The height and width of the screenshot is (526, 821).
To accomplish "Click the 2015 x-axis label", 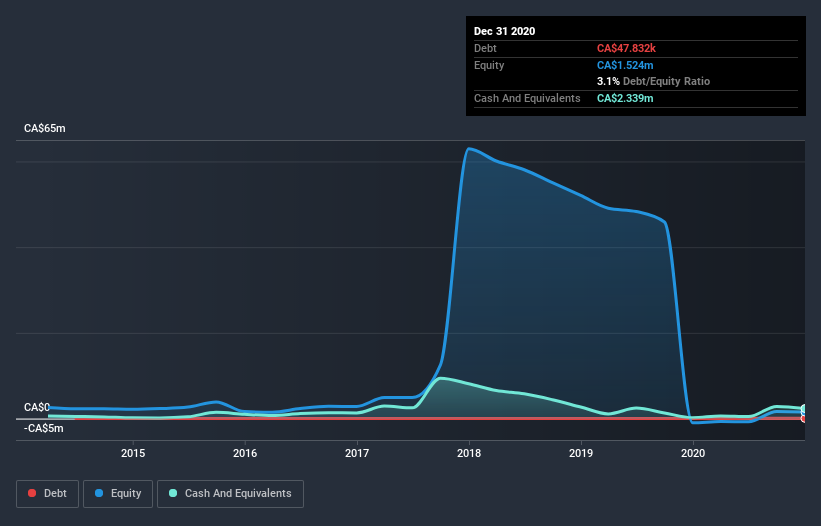I will coord(133,453).
